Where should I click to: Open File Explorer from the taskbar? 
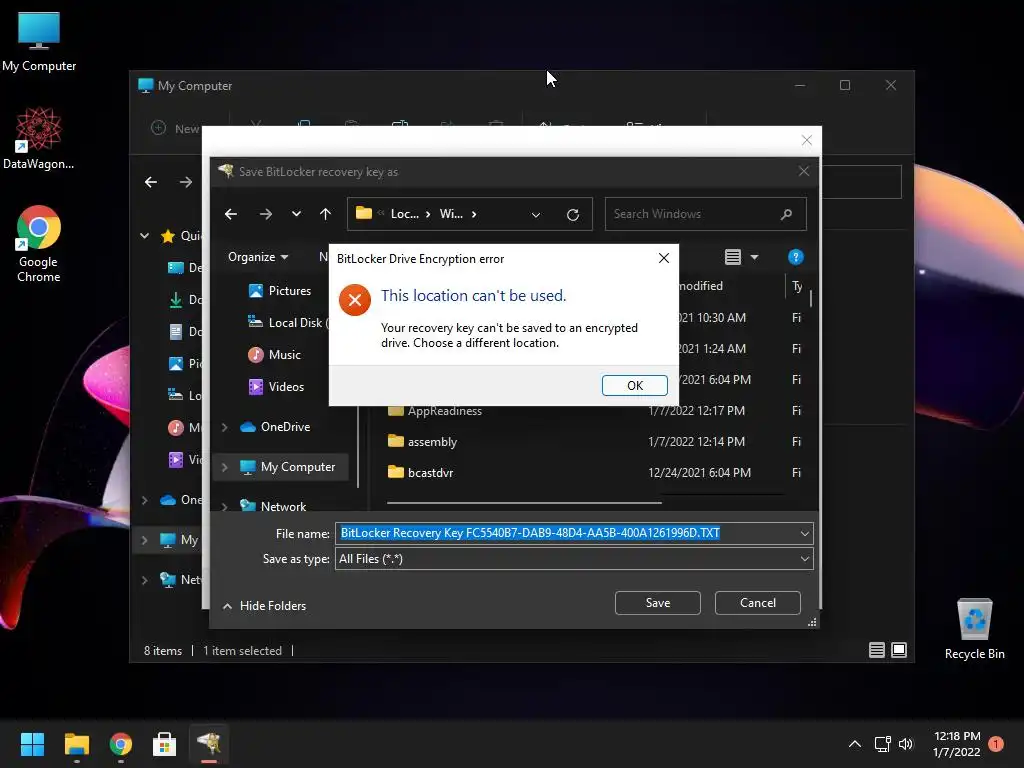coord(76,744)
